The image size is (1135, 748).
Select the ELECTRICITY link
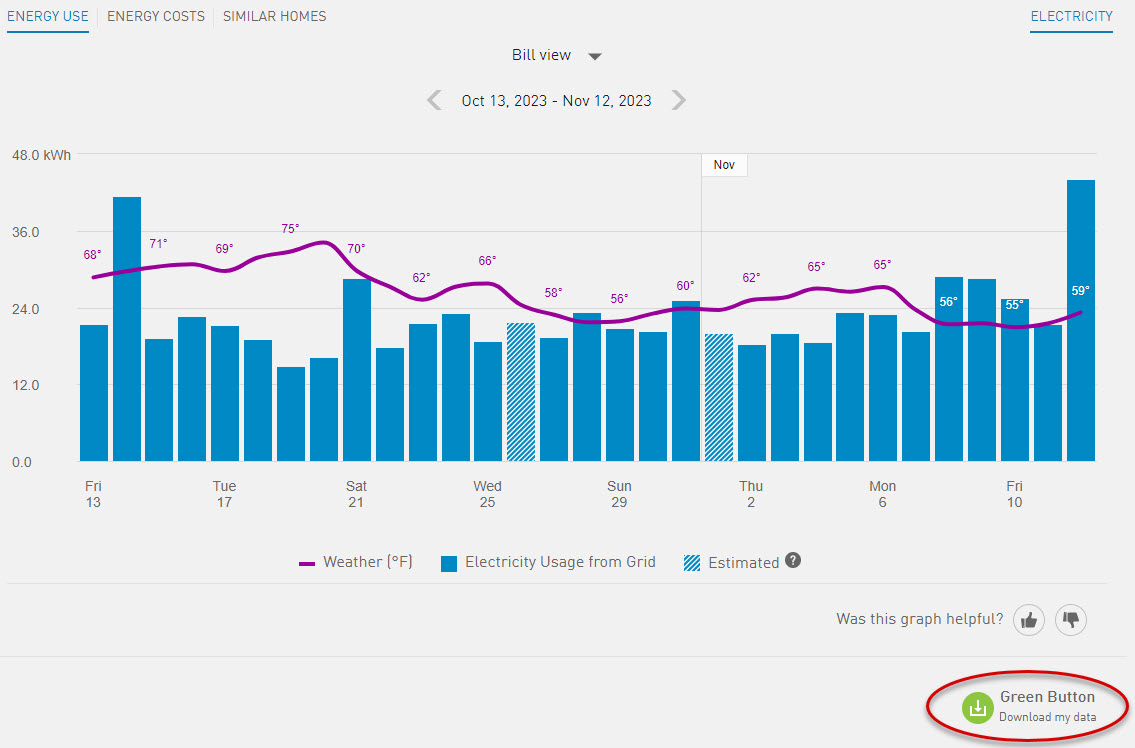pyautogui.click(x=1071, y=16)
